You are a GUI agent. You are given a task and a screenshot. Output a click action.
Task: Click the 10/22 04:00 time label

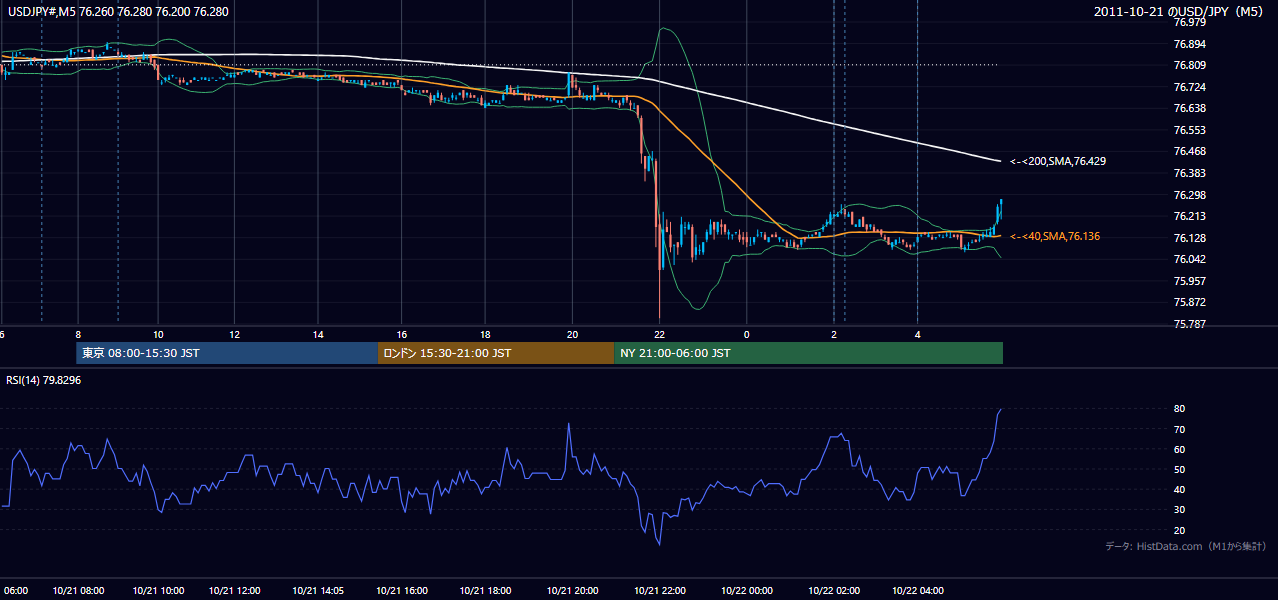click(917, 591)
